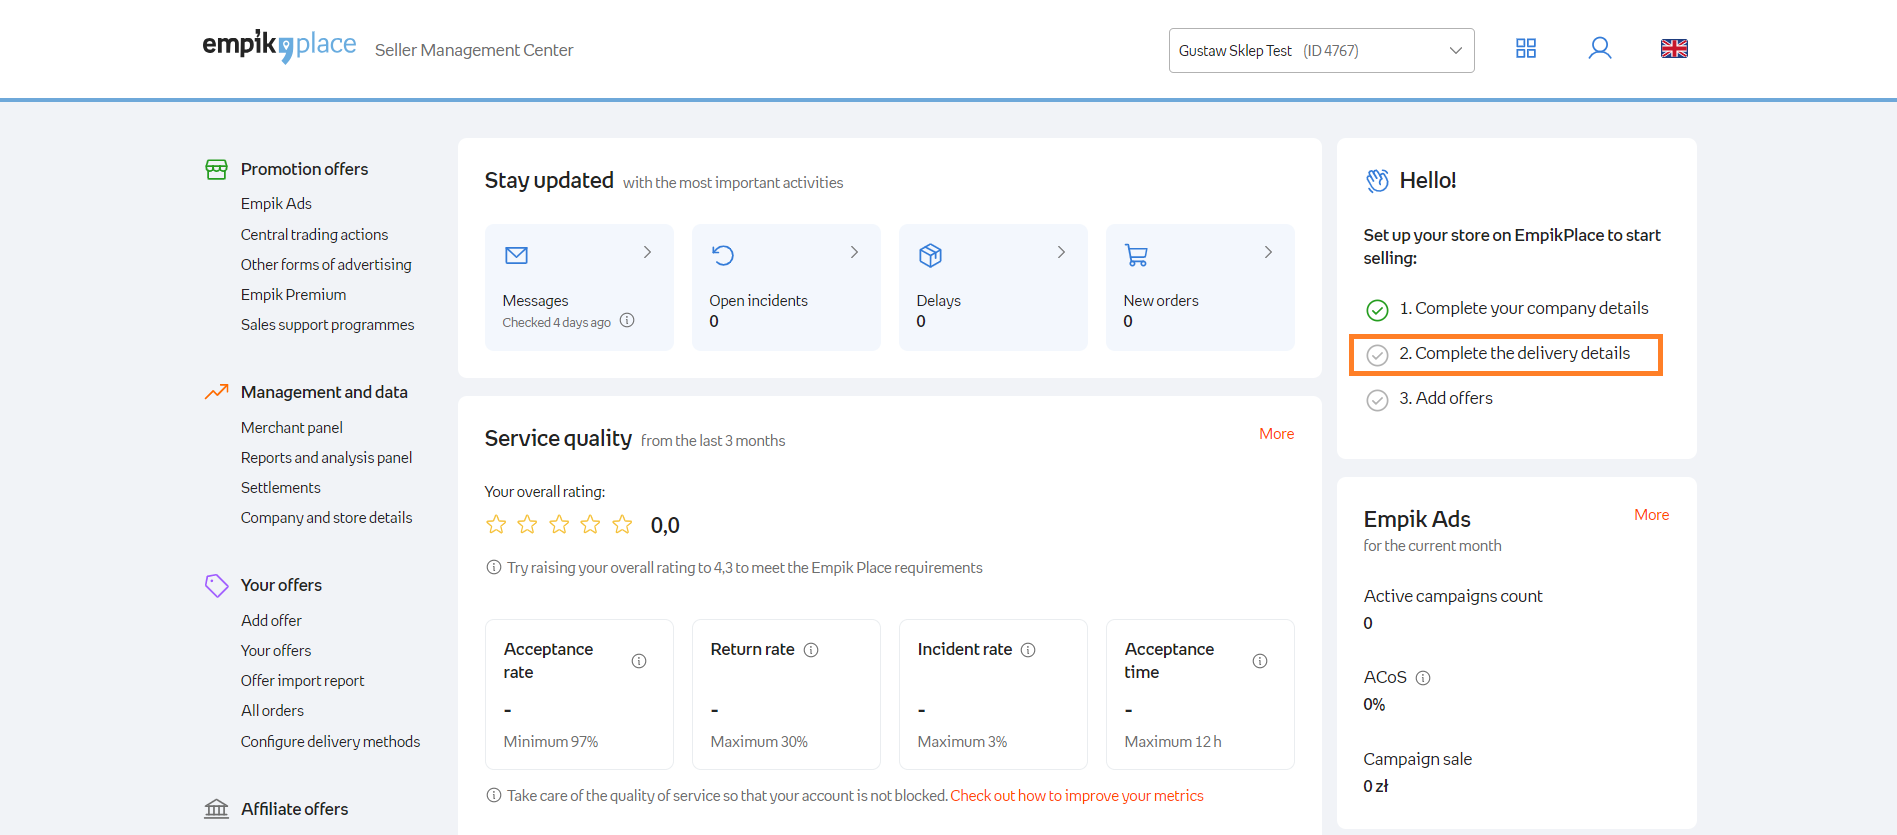Click More link in Service quality
This screenshot has height=835, width=1897.
[x=1276, y=434]
